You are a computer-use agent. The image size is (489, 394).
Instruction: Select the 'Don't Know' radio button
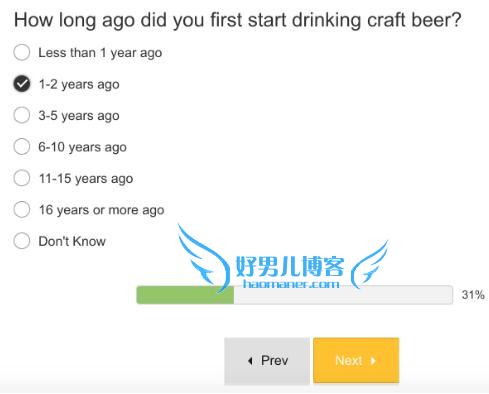(x=22, y=241)
